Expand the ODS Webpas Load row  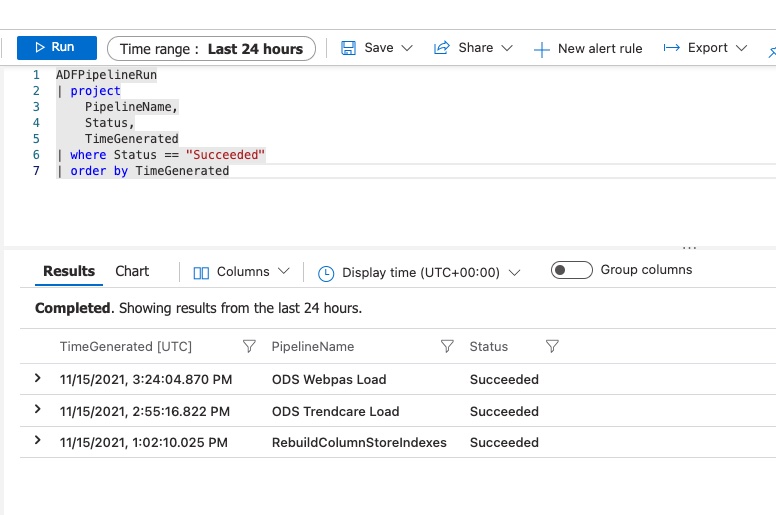click(x=38, y=378)
